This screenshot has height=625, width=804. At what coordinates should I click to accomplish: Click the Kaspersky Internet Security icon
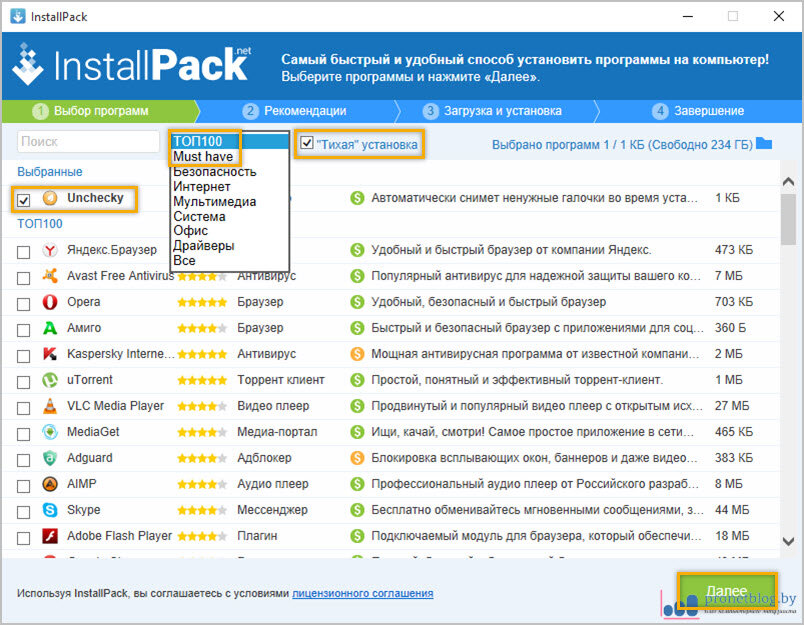pos(50,354)
